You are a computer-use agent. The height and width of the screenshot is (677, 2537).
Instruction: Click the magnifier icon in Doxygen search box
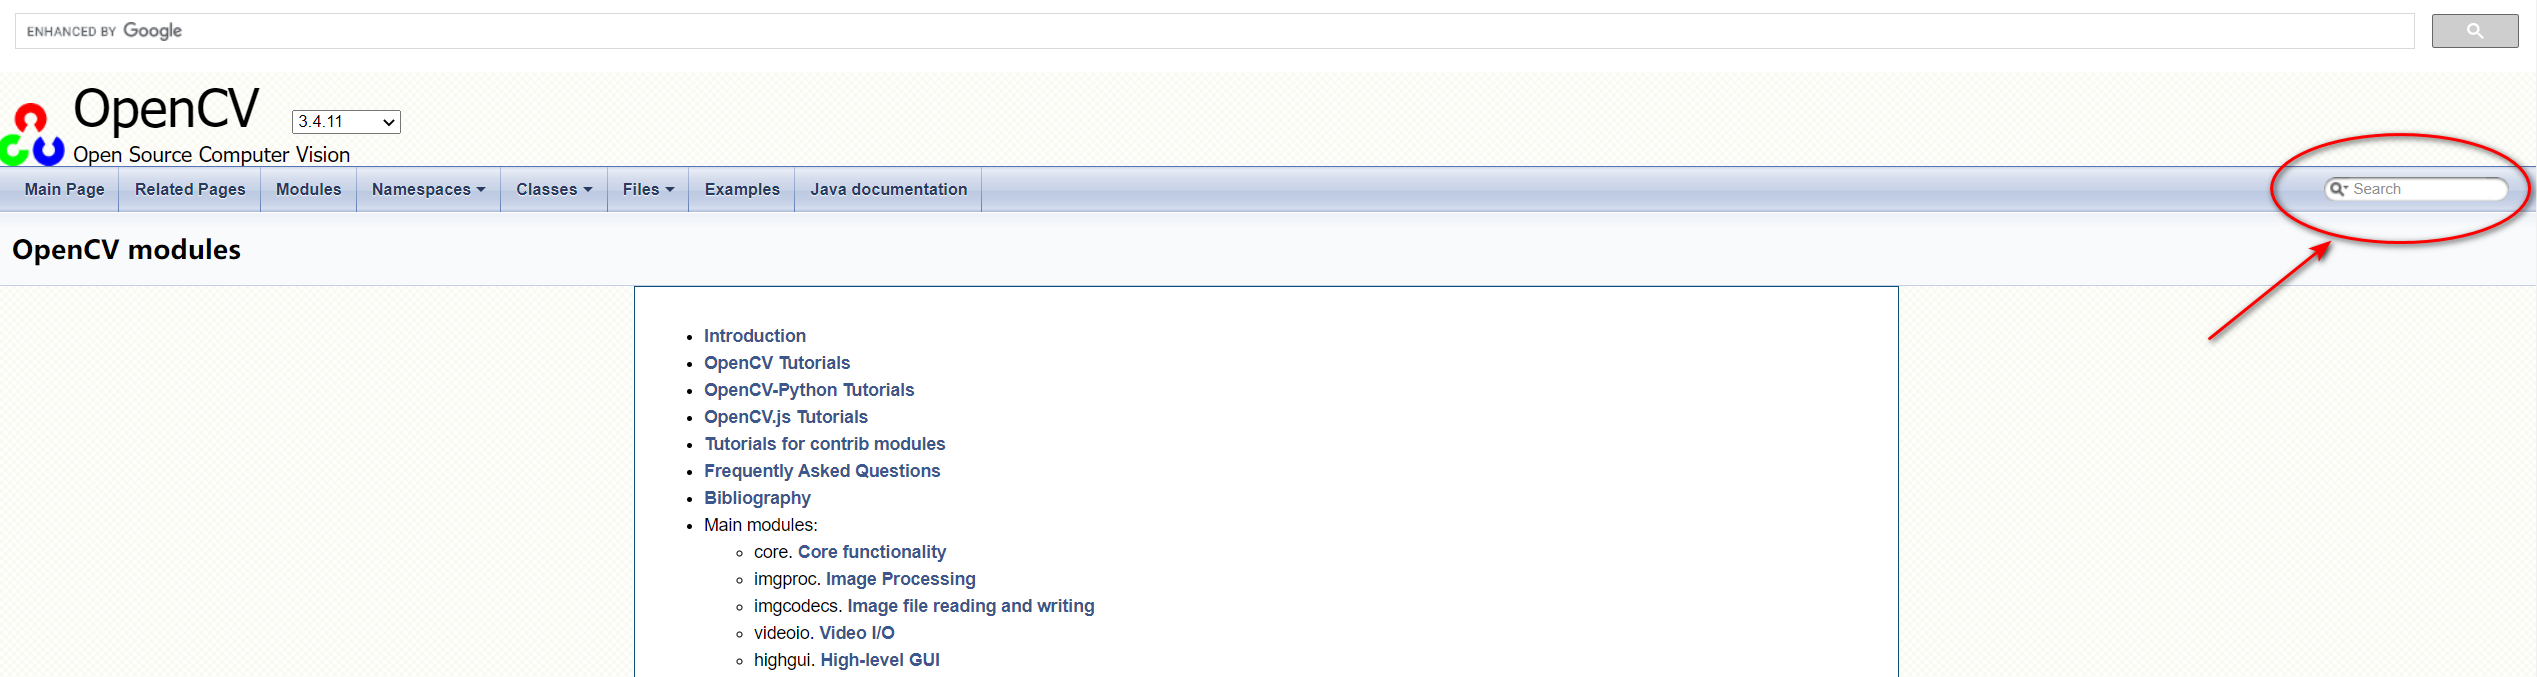tap(2338, 189)
